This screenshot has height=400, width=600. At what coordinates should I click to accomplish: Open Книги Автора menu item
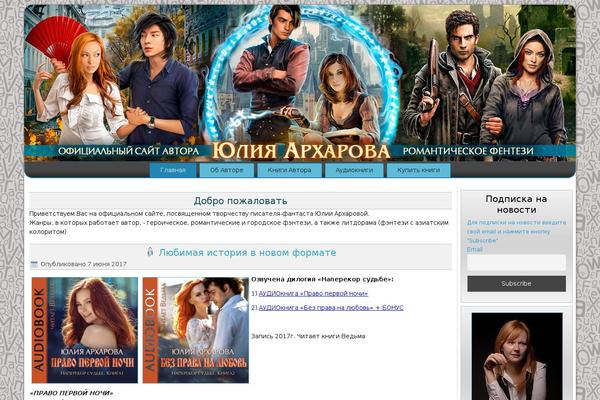tap(289, 170)
